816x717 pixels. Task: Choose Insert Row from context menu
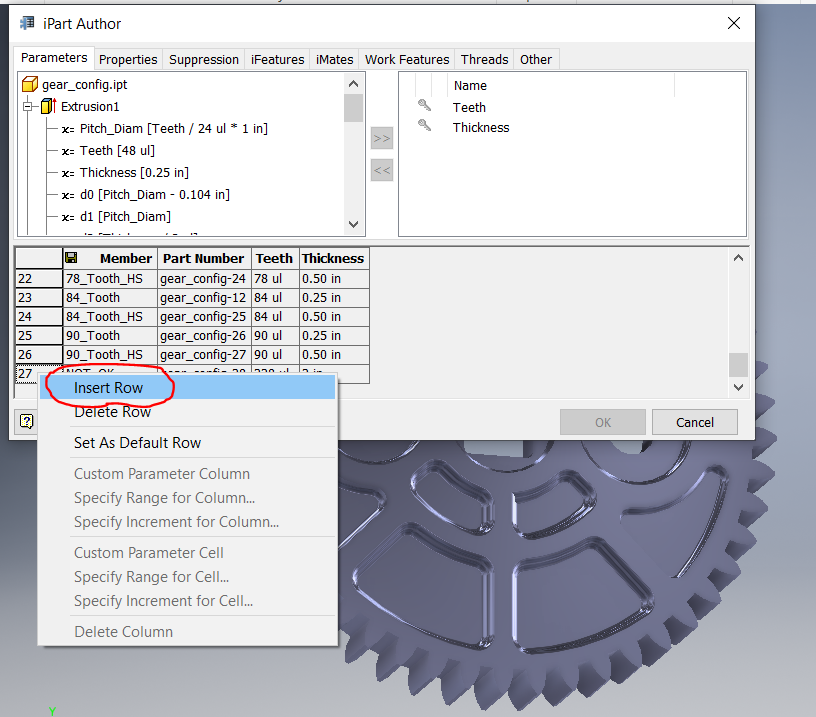[188, 388]
